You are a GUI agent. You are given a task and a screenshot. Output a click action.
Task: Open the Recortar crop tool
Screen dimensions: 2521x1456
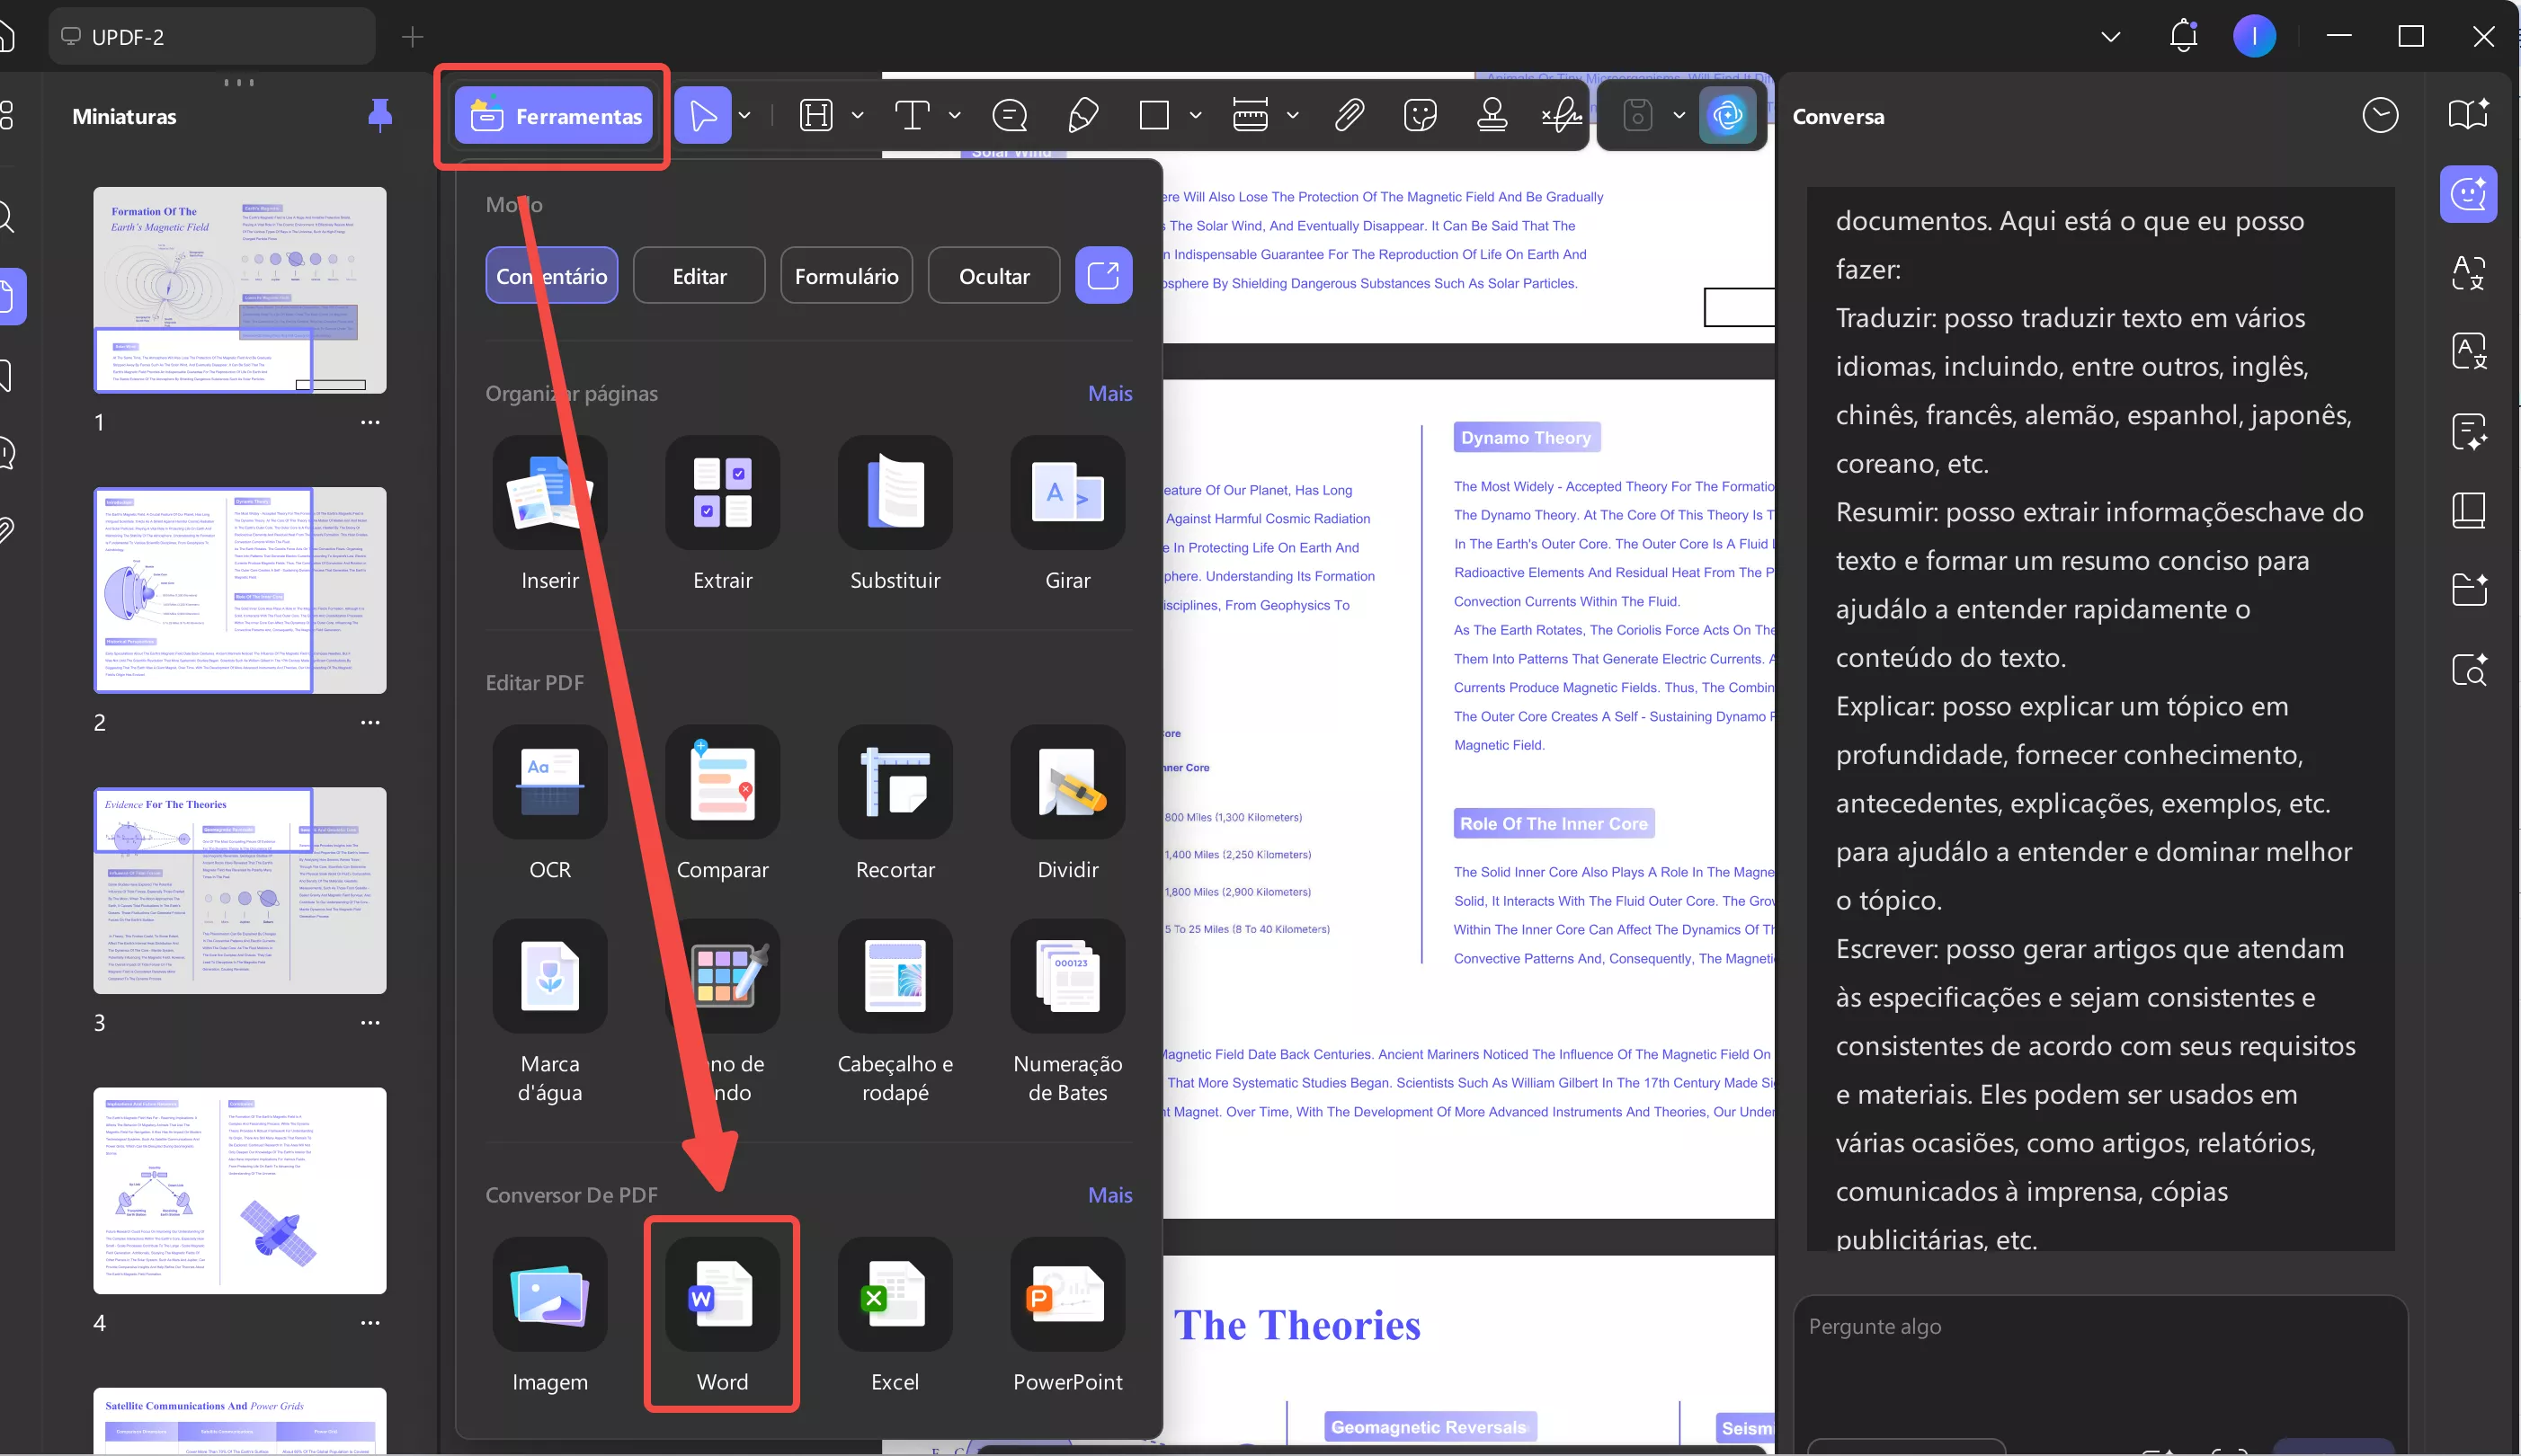pyautogui.click(x=894, y=782)
